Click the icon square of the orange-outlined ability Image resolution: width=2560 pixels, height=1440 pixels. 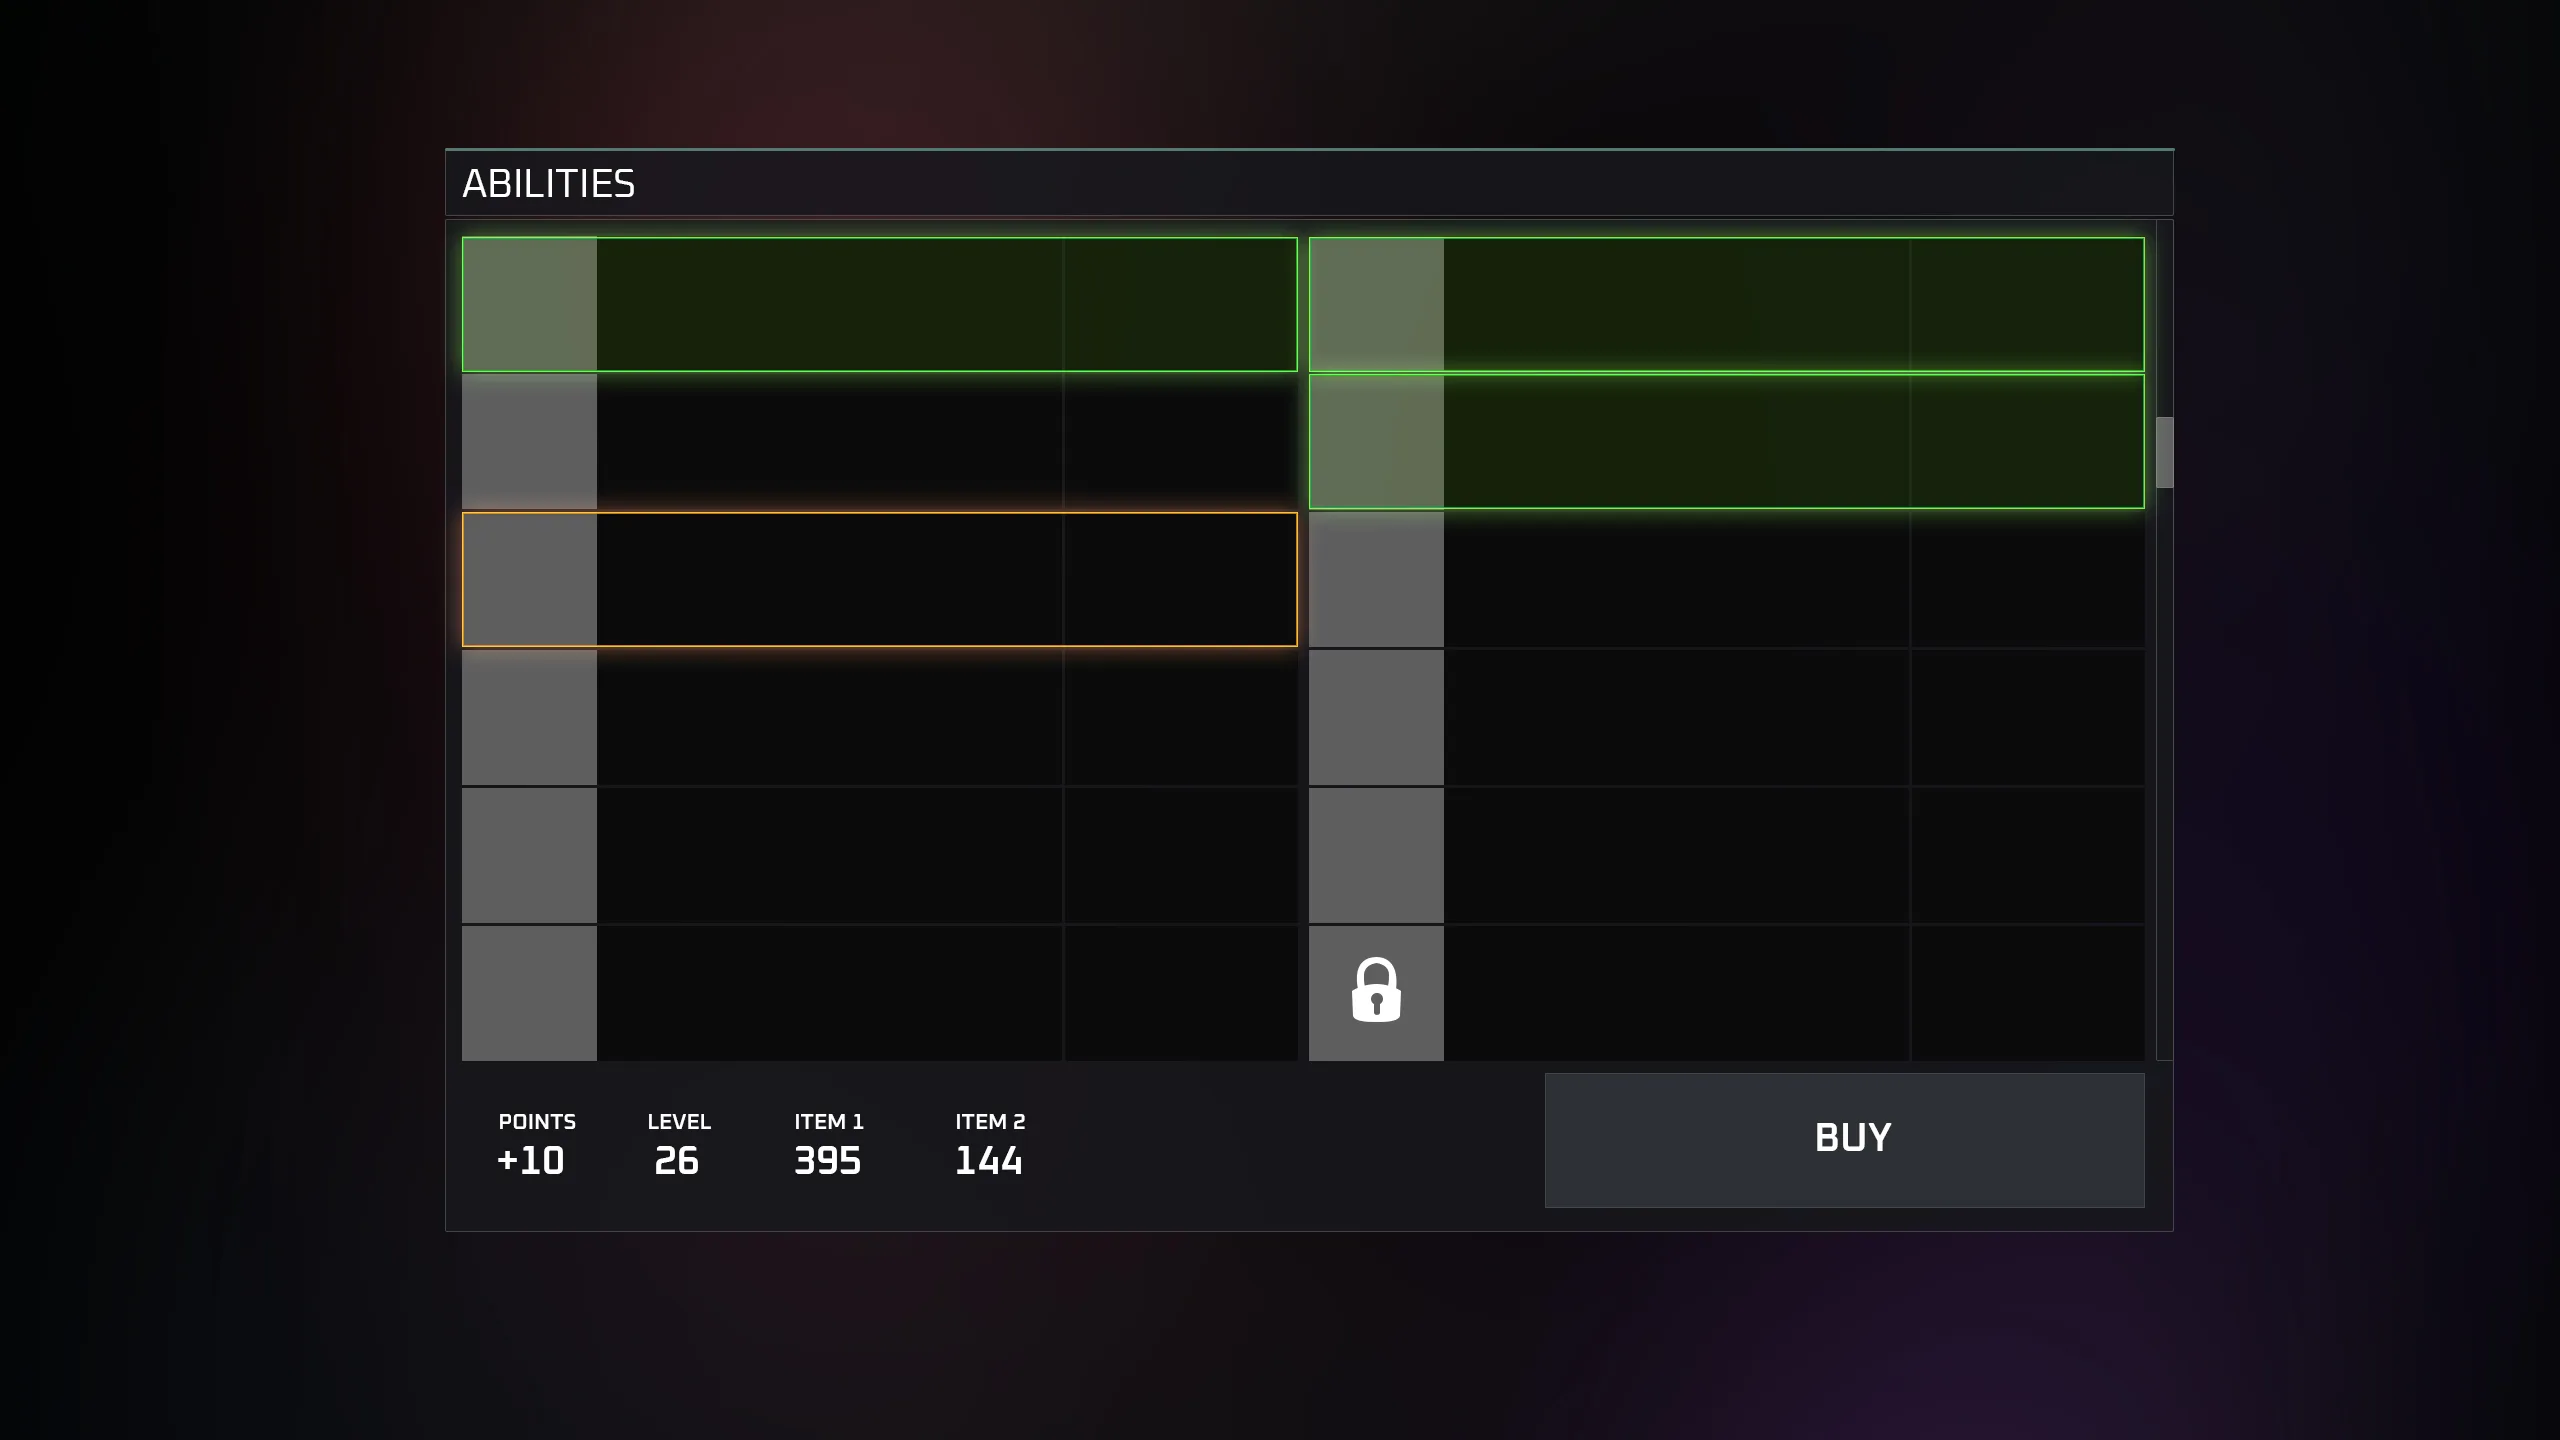pos(529,580)
